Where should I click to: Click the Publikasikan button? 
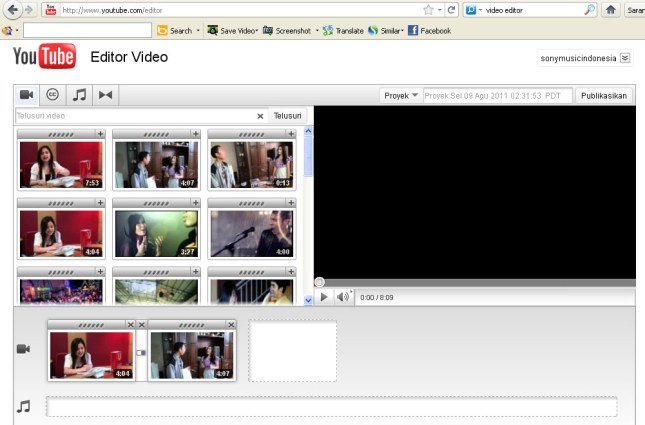(x=603, y=96)
